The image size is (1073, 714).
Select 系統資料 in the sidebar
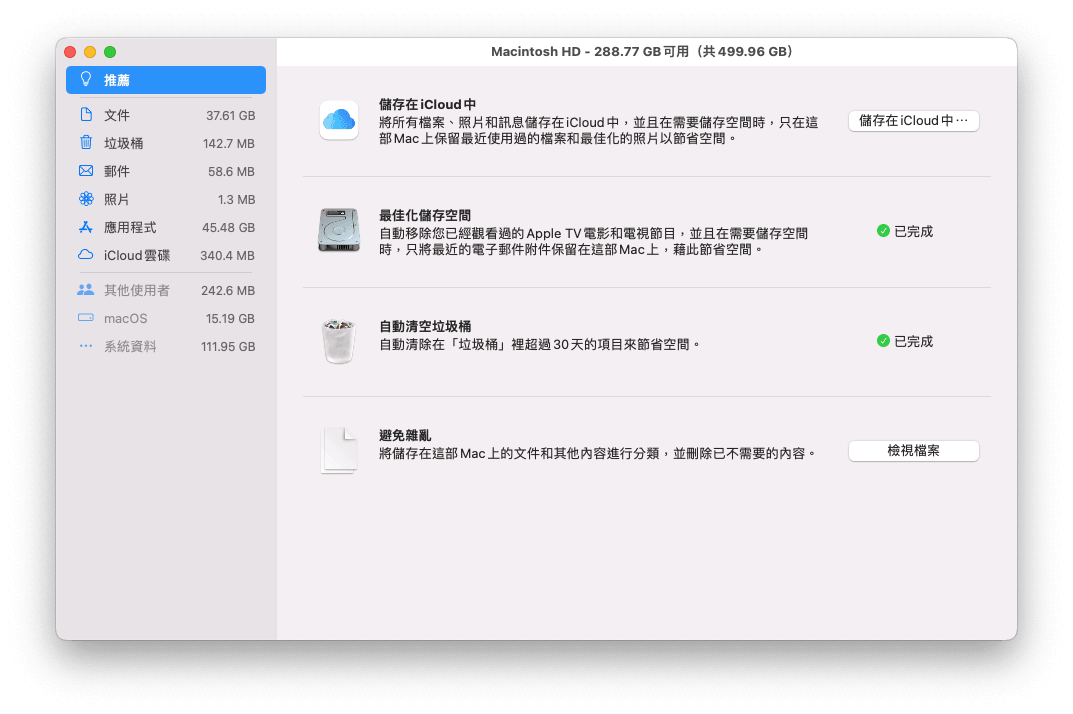click(130, 347)
